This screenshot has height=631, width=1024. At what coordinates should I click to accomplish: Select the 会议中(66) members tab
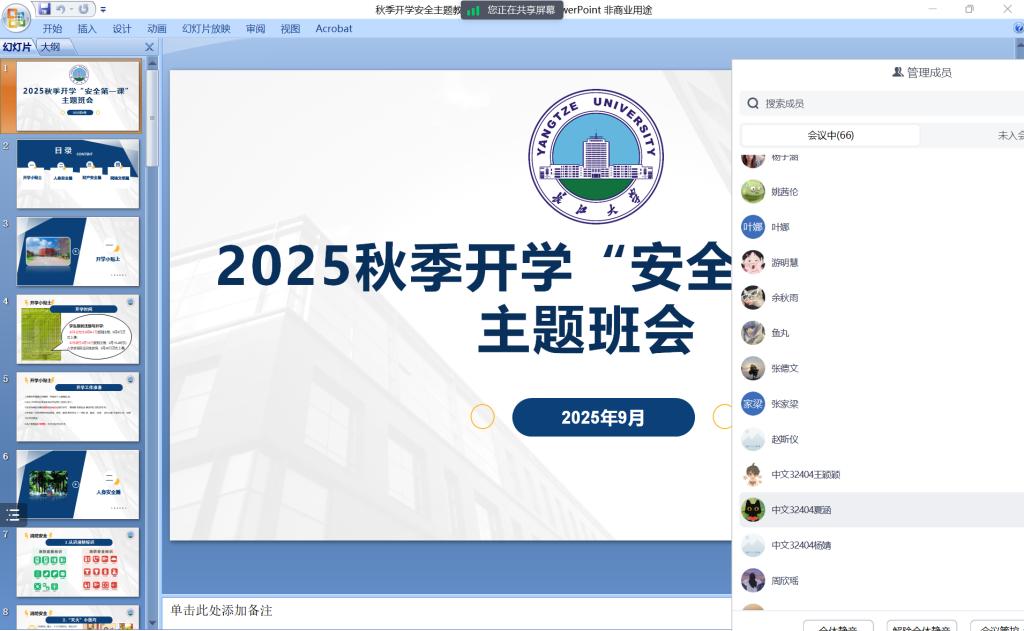pyautogui.click(x=830, y=135)
